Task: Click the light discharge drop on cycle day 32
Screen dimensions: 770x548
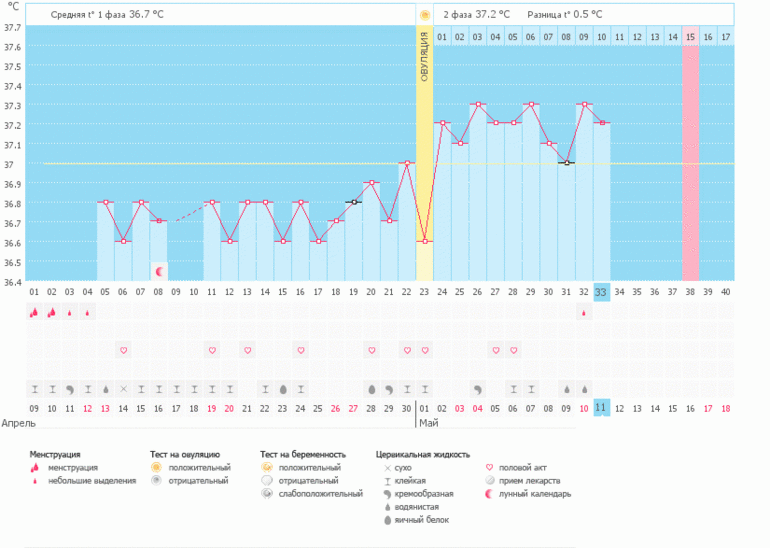Action: (584, 312)
